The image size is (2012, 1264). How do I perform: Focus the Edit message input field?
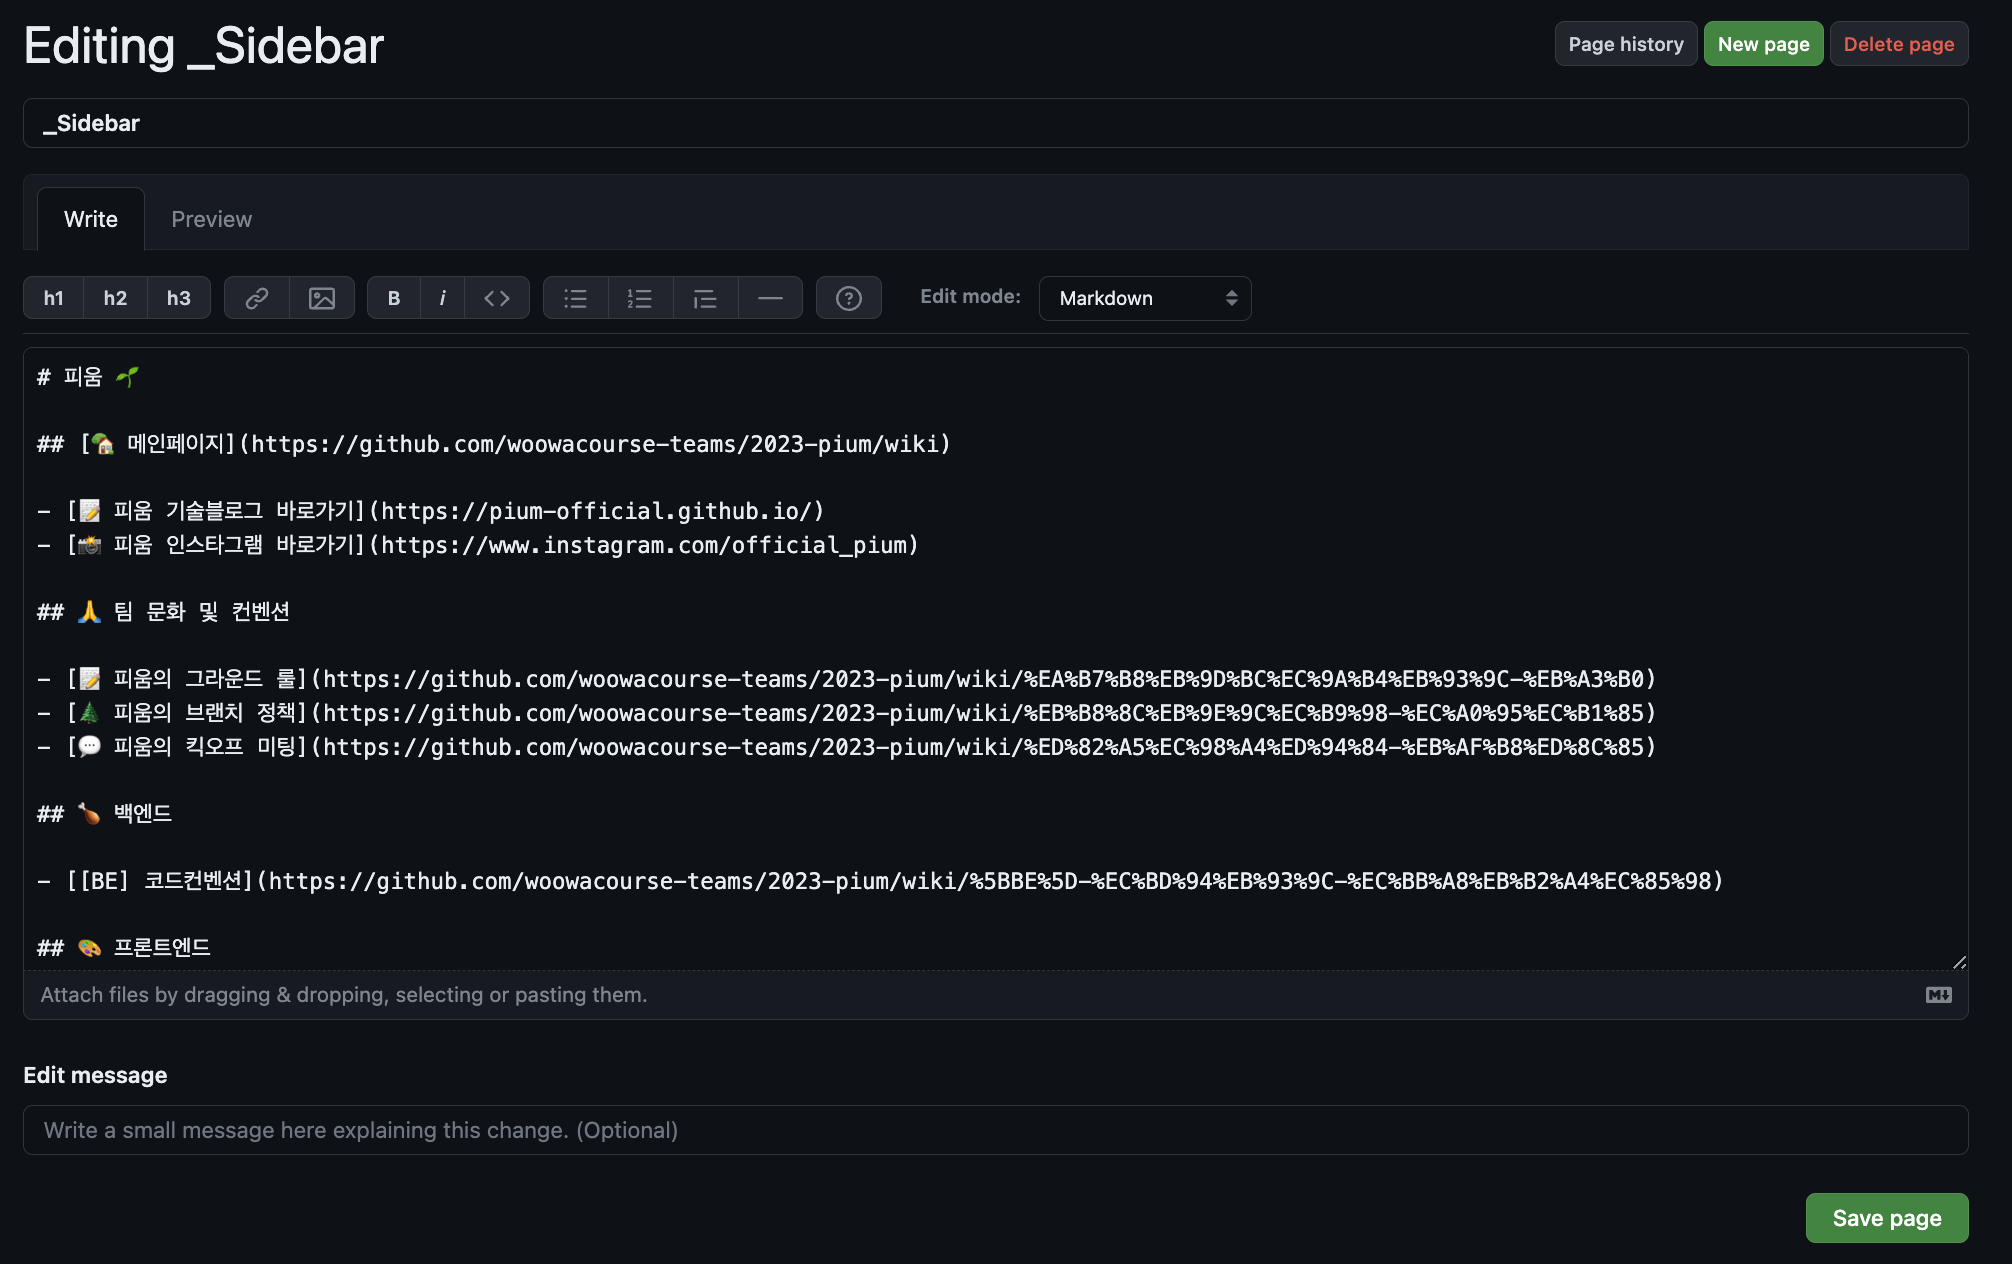tap(995, 1130)
